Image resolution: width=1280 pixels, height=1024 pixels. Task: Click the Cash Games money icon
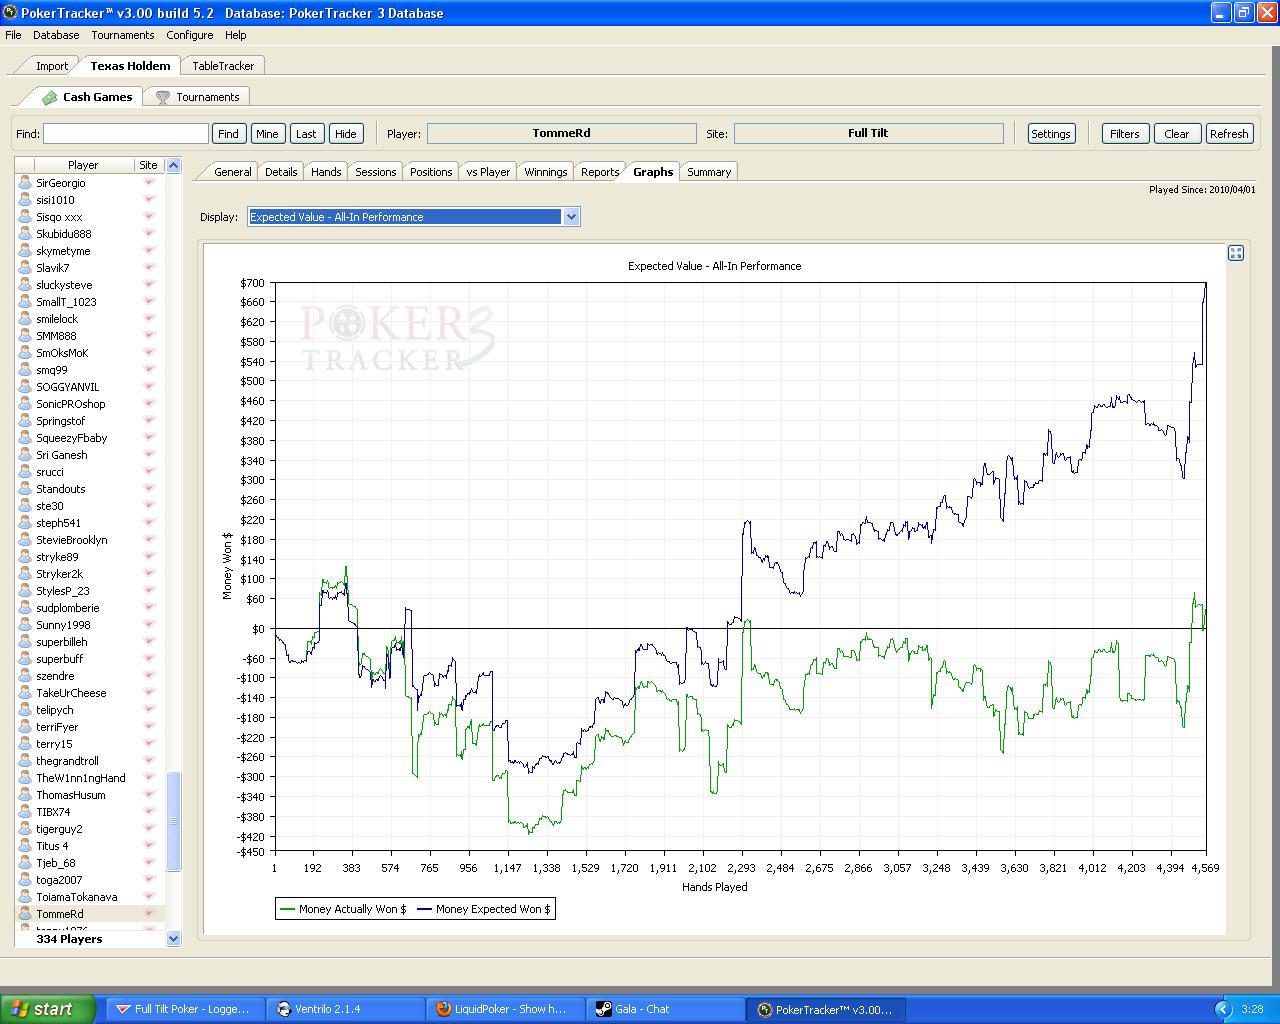pos(49,97)
